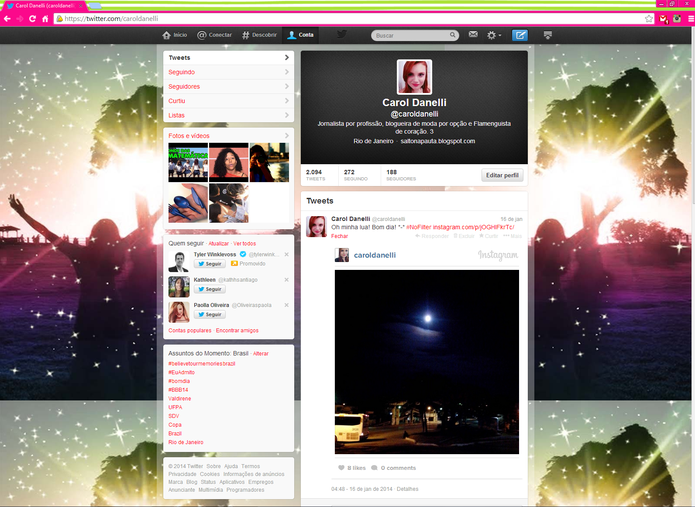Open Encontrar amigos link
Viewport: 695px width, 507px height.
237,331
